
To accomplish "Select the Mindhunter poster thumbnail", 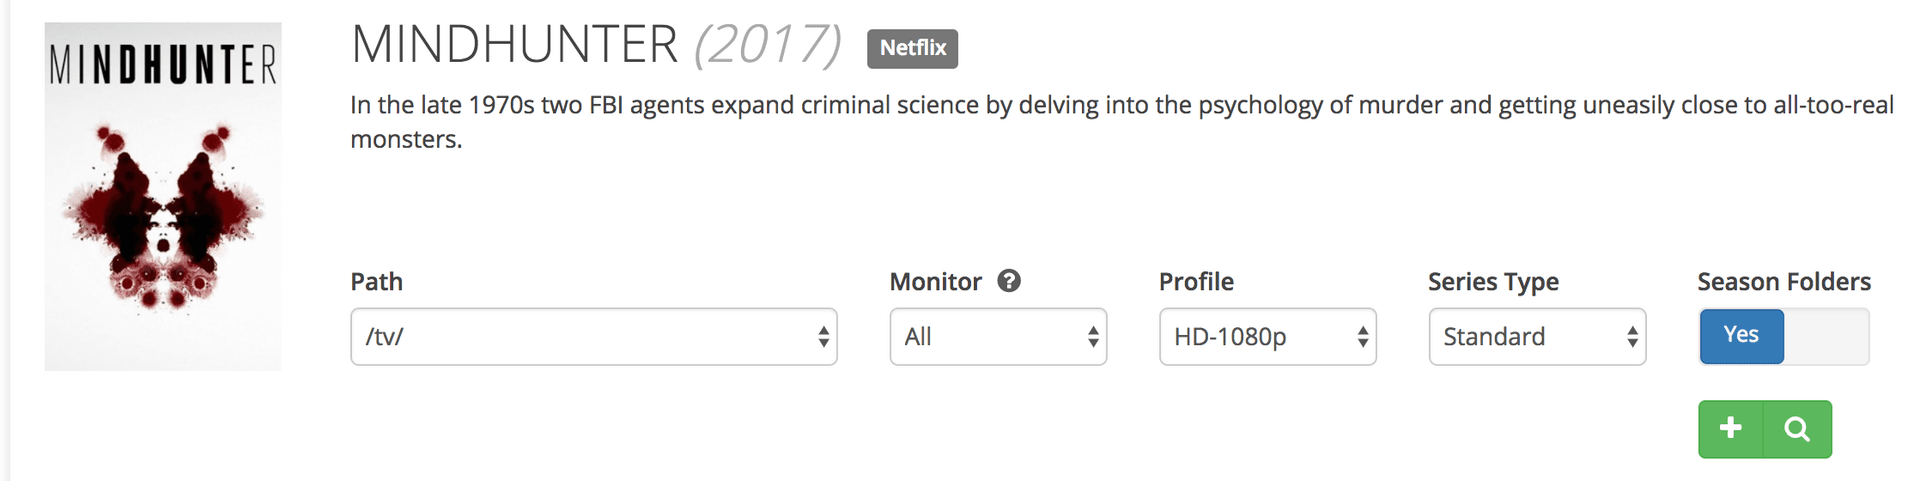I will [x=163, y=197].
